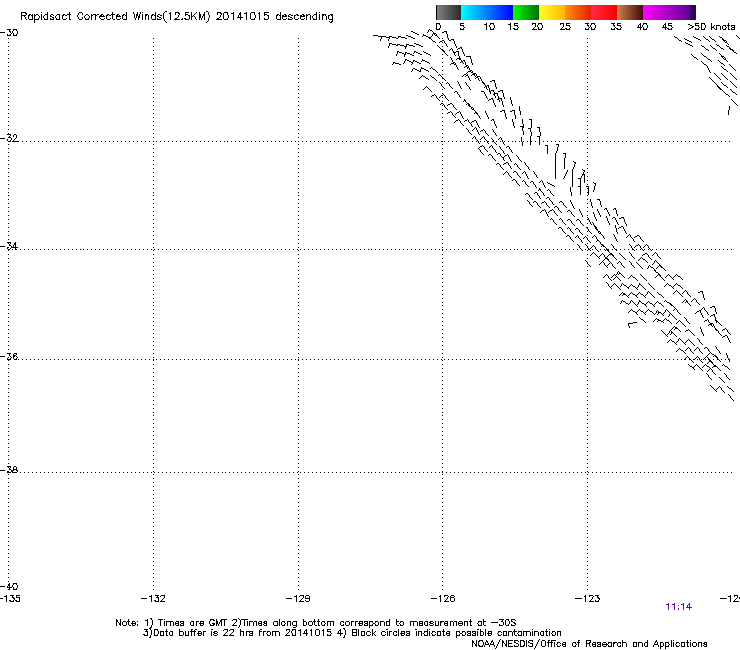Click the gray 0-5 knots color swatch
The image size is (740, 650).
pyautogui.click(x=448, y=12)
